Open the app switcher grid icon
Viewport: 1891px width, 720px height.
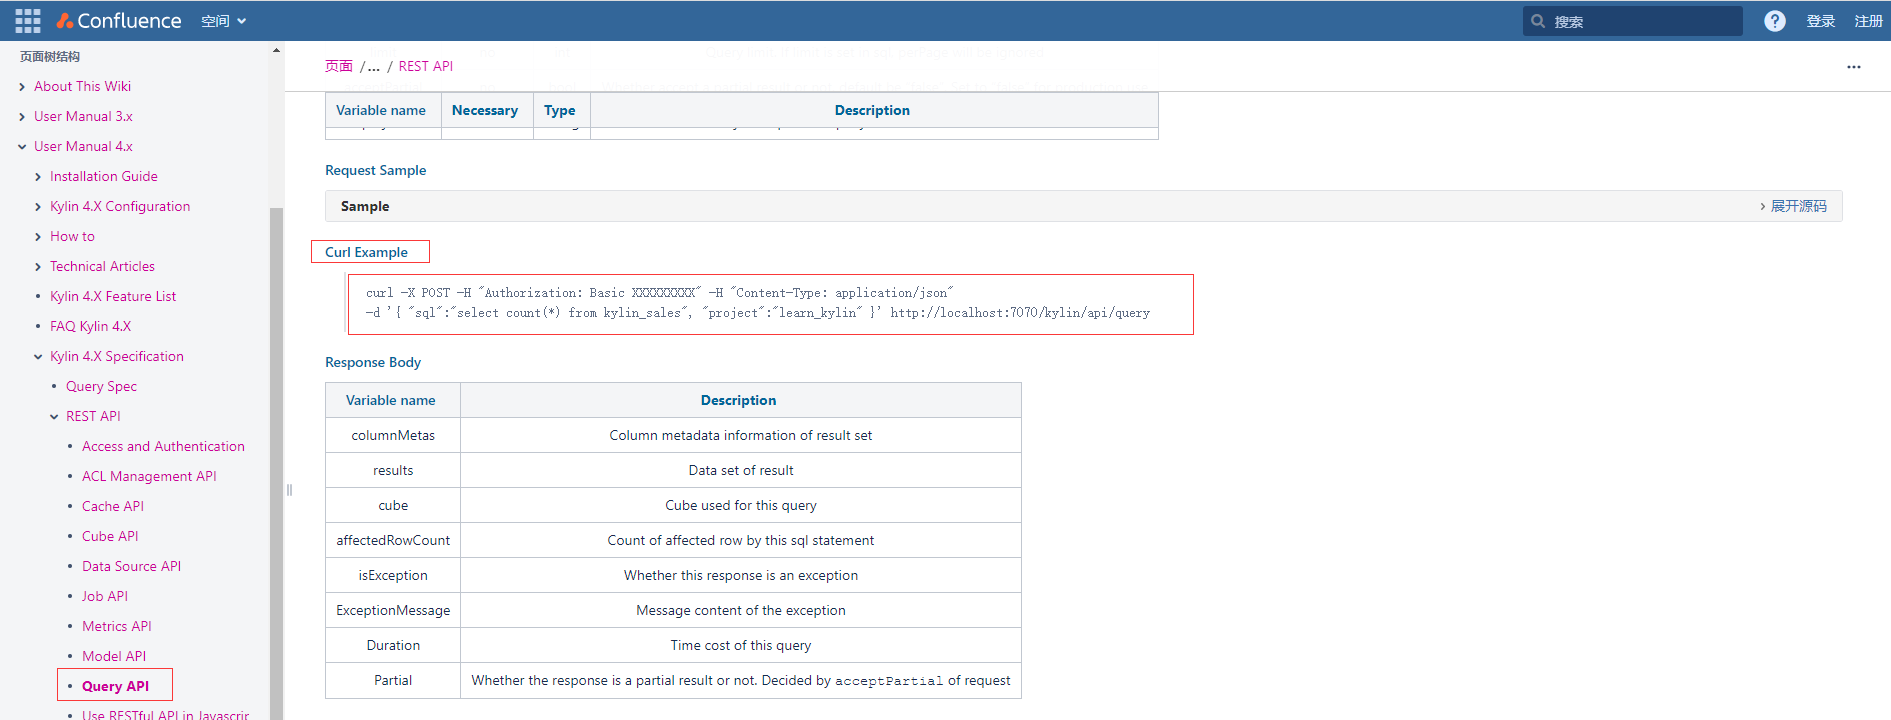pos(28,21)
